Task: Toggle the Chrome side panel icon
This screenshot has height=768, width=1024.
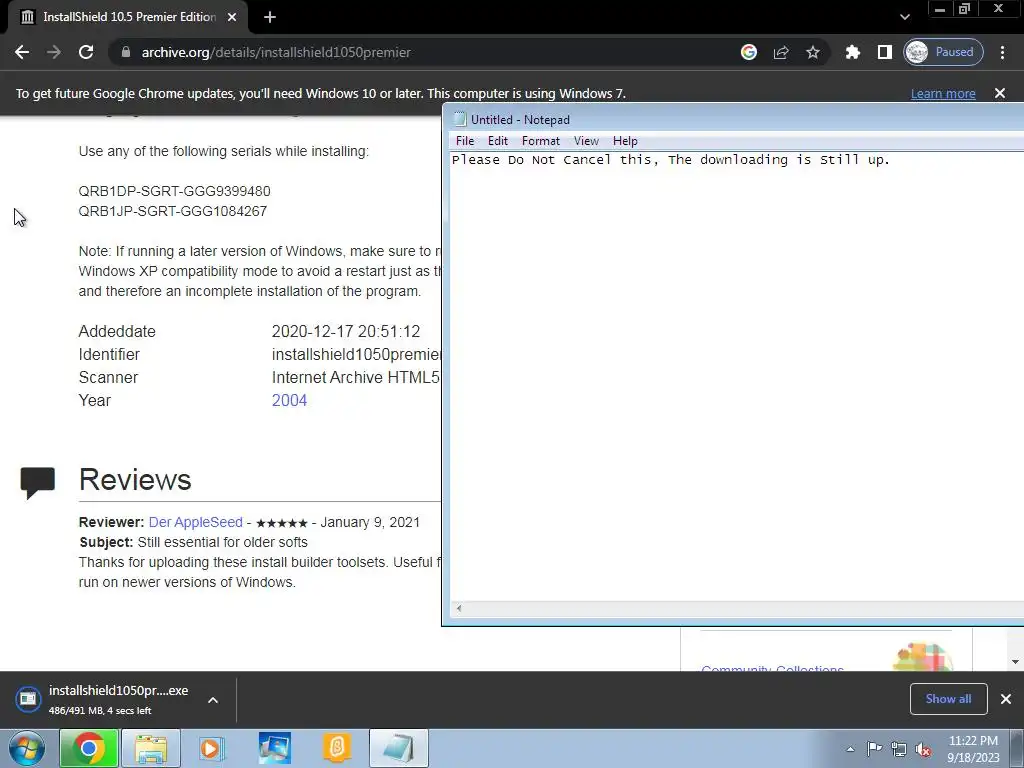Action: (x=884, y=52)
